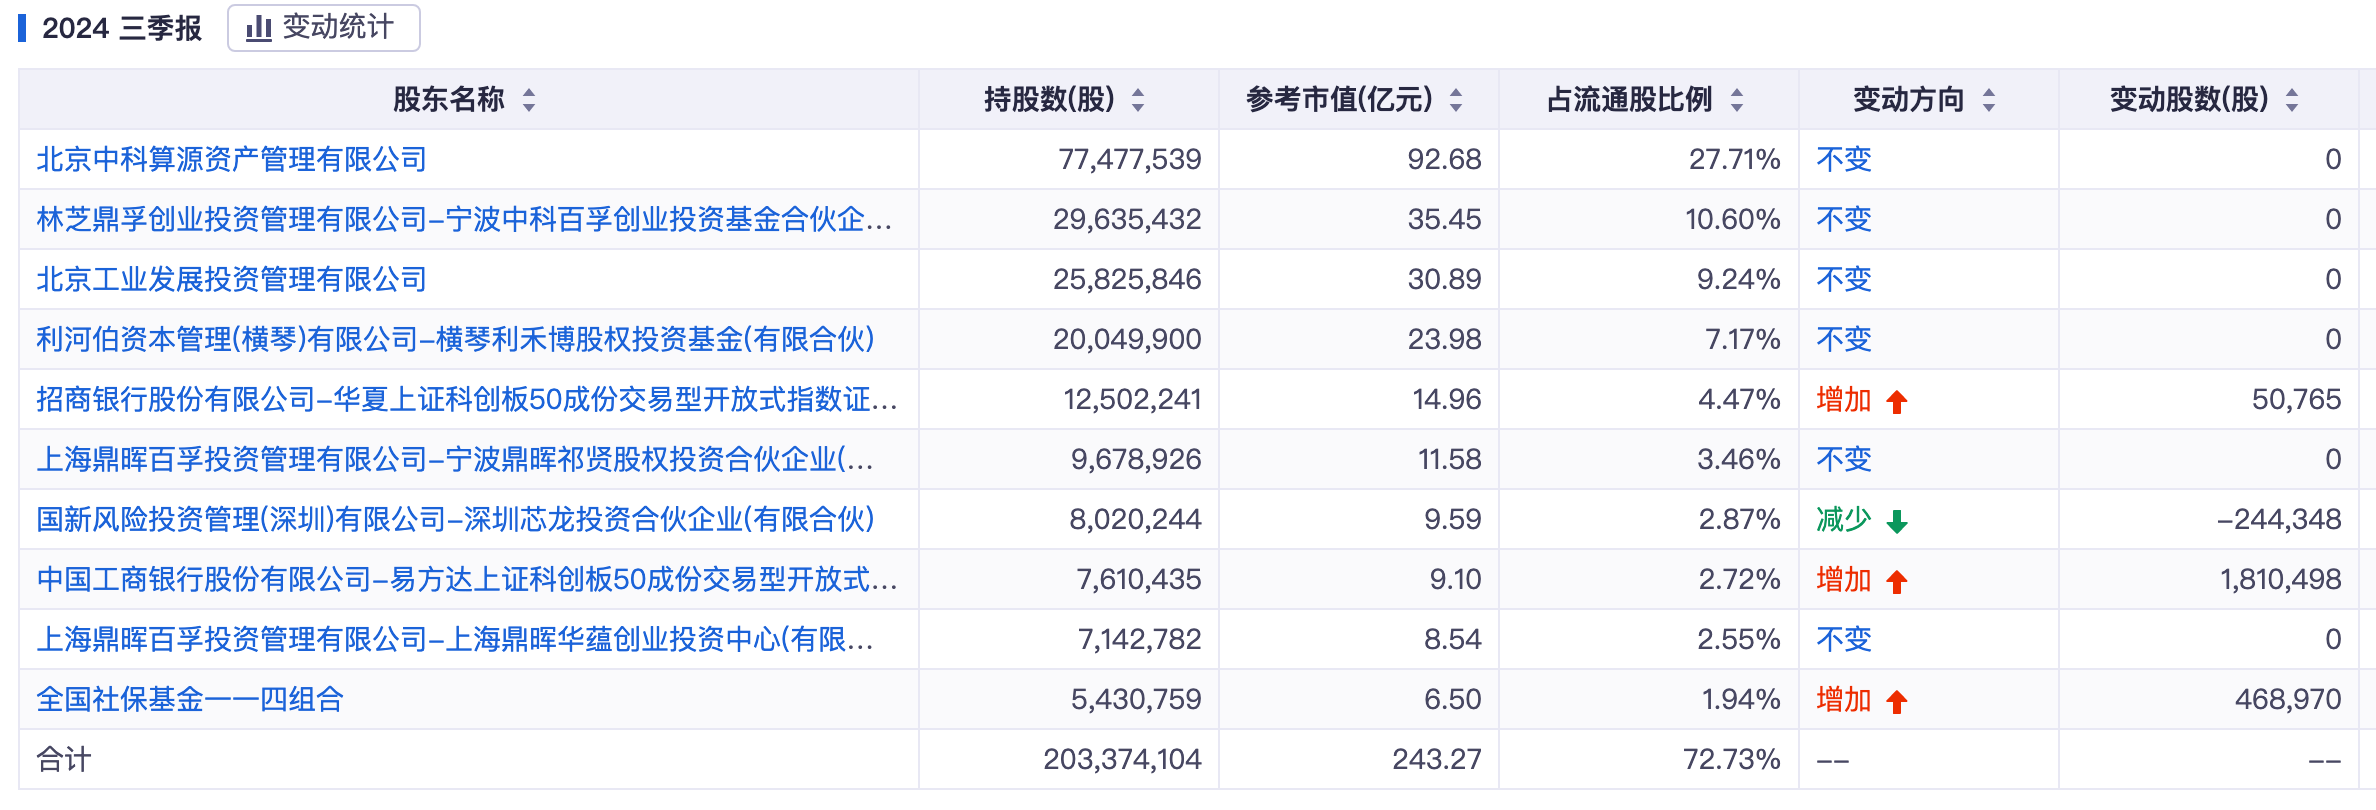Click 增加 in 全国社保基金 row
Screen dimensions: 2376x810
coord(1844,699)
